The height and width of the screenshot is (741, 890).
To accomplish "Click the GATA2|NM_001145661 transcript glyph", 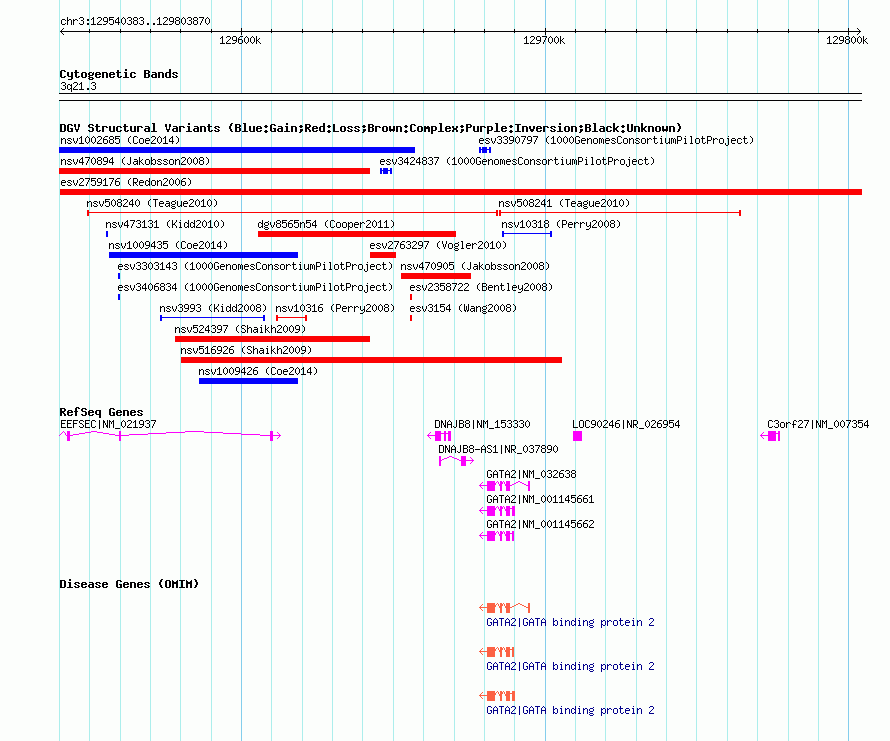I will tap(497, 510).
